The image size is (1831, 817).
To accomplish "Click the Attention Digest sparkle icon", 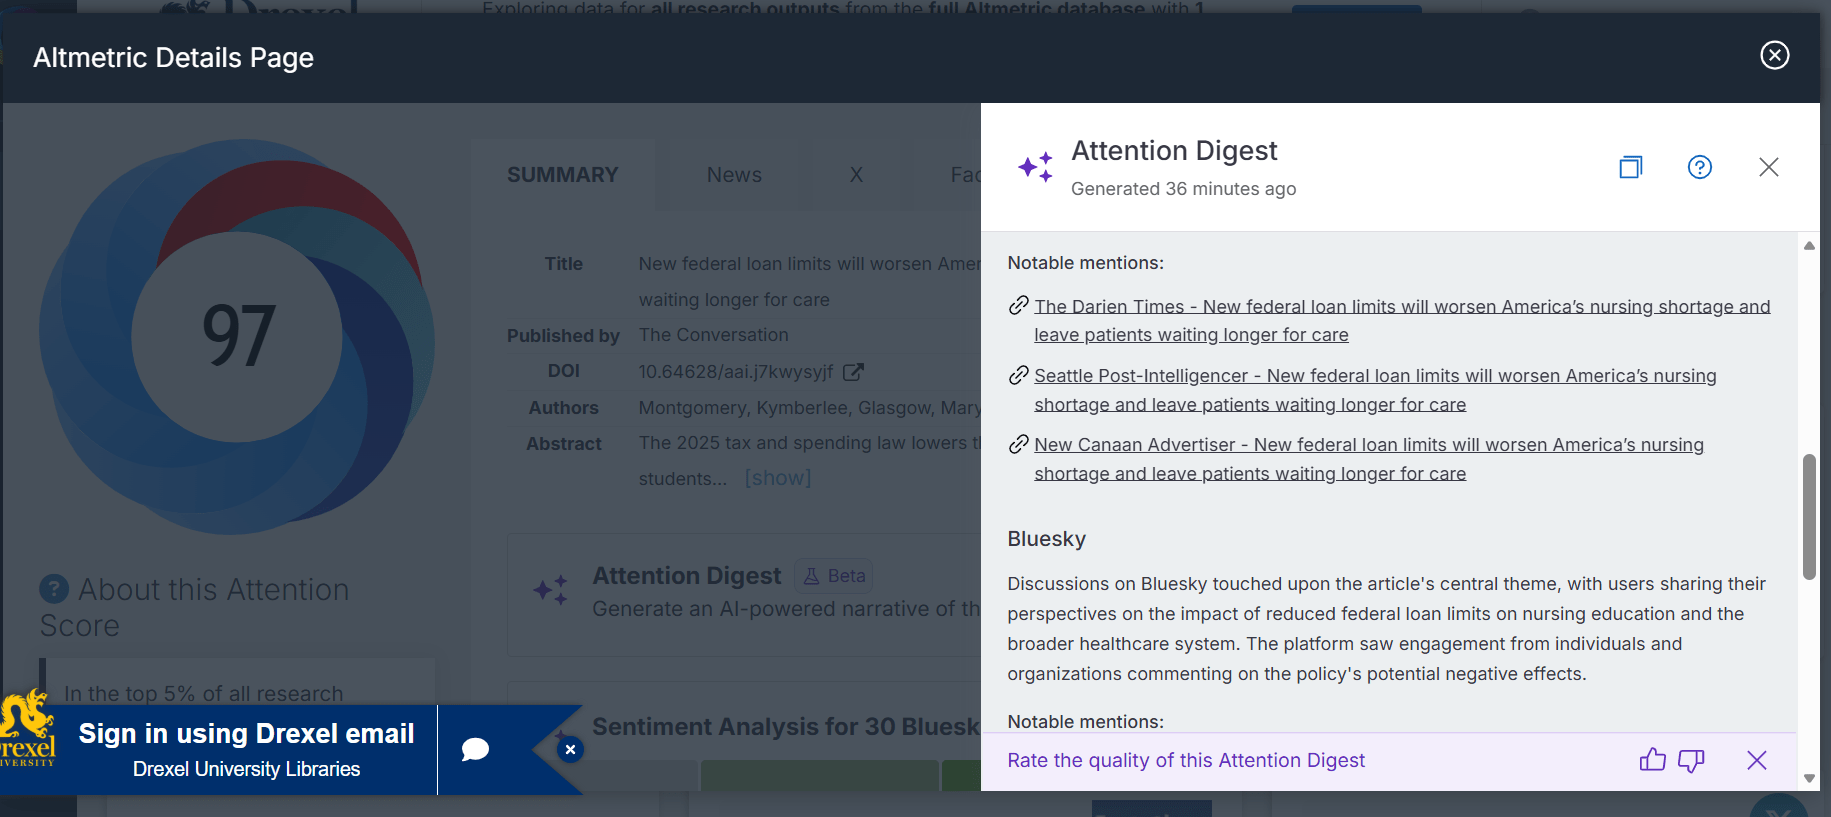I will coord(551,590).
